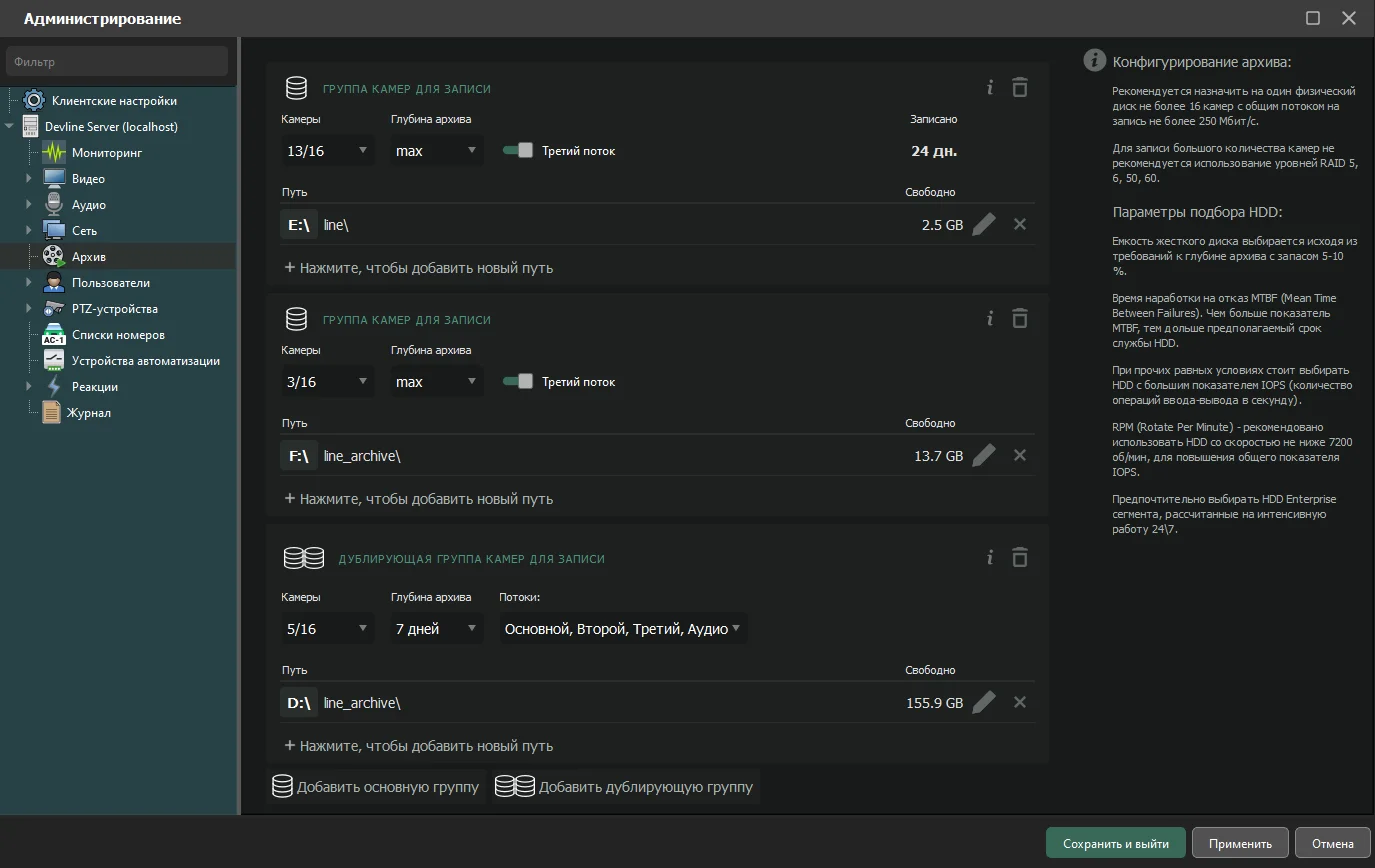The image size is (1375, 868).
Task: Click the info icon of the duplicate recording group
Action: [990, 558]
